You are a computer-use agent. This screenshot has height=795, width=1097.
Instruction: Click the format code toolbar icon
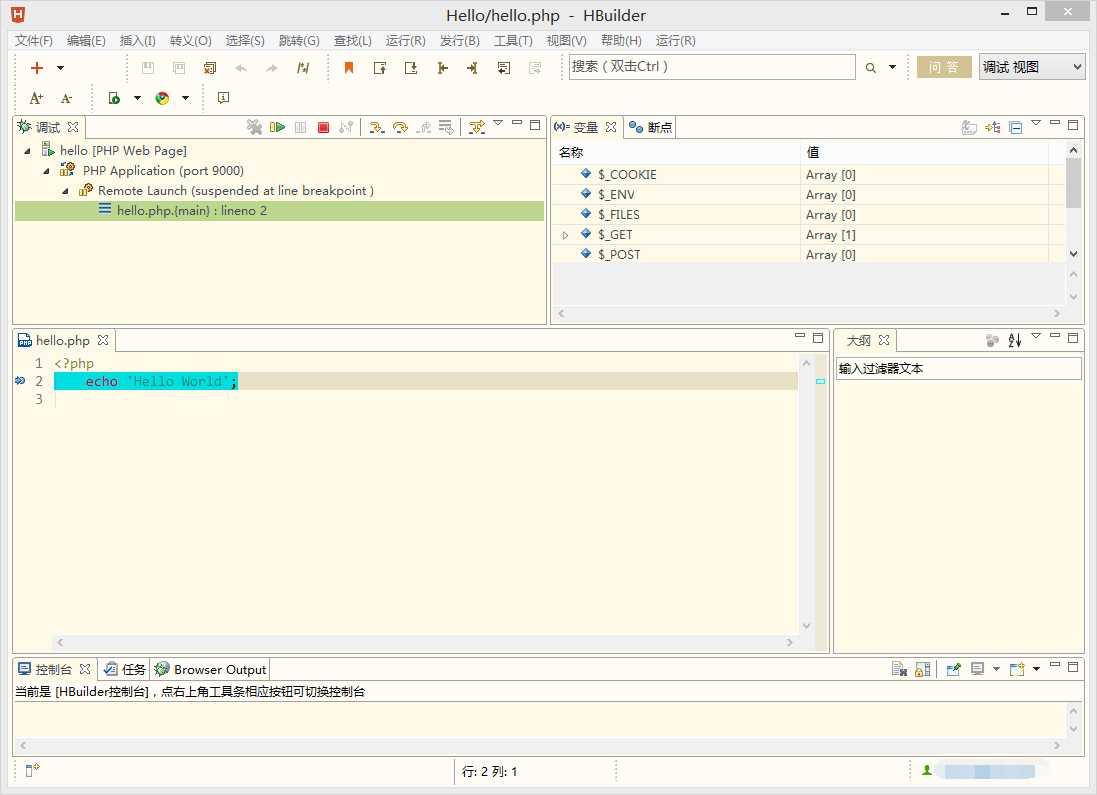(x=302, y=68)
